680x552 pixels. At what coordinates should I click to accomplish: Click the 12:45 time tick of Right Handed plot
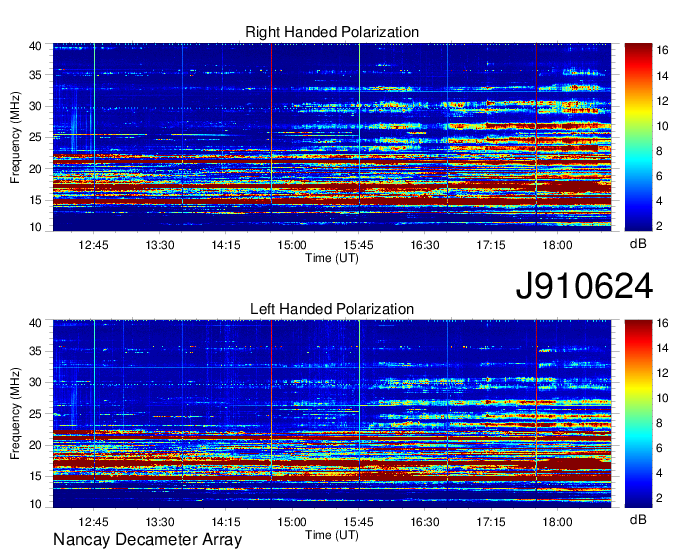(93, 245)
